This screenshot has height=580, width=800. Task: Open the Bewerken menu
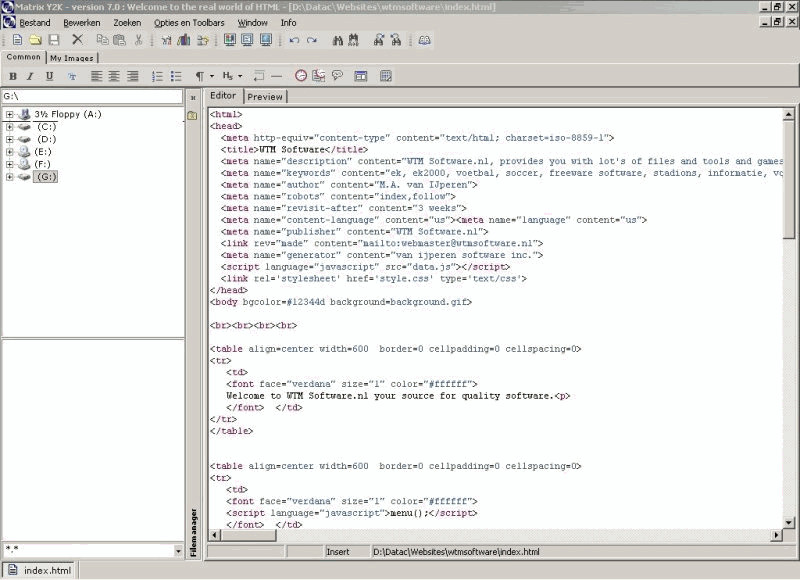tap(82, 23)
